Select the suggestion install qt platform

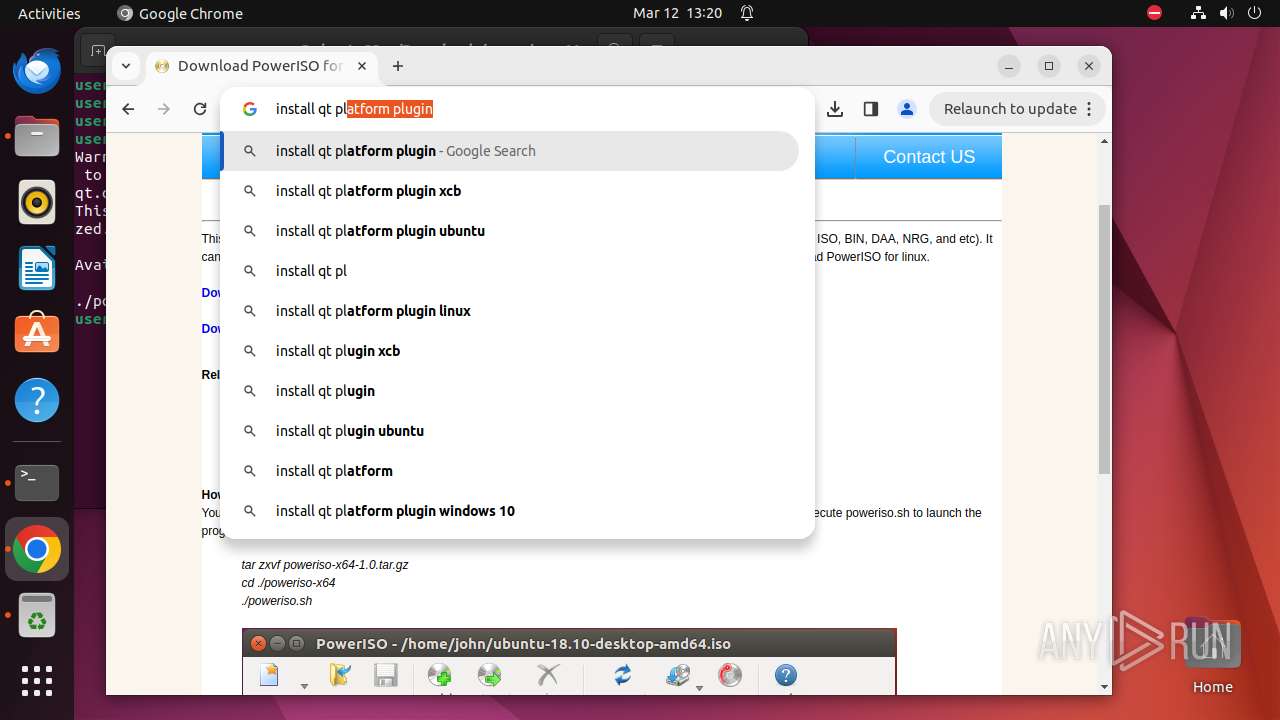coord(509,471)
